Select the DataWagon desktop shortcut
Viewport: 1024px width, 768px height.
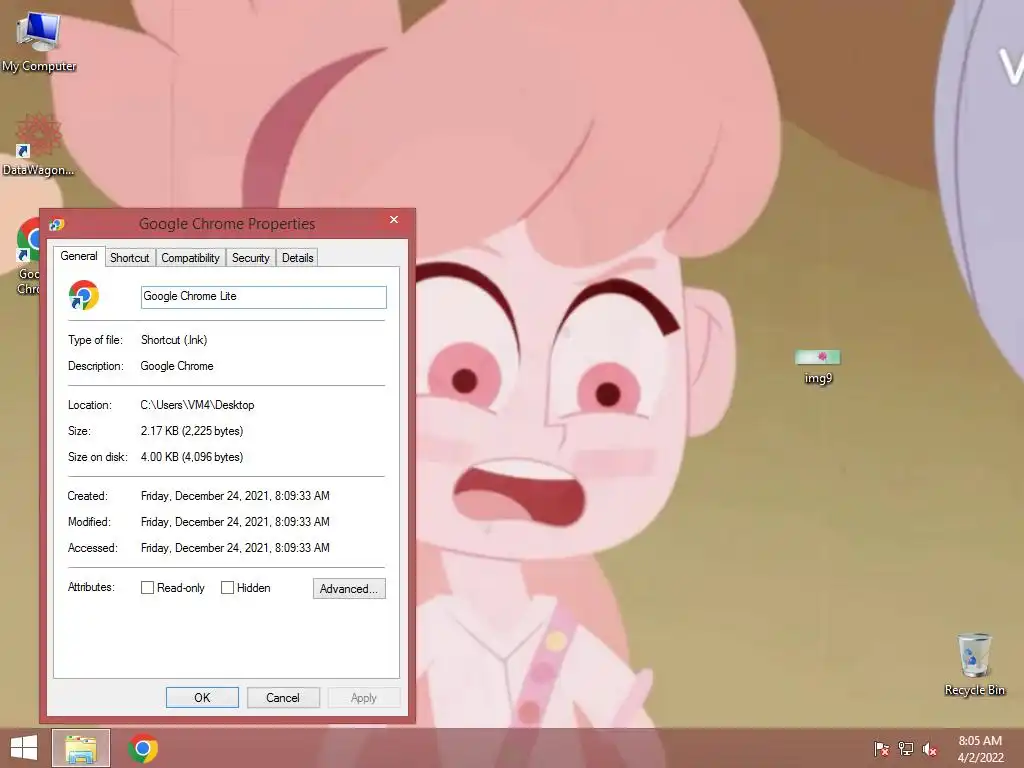[38, 145]
